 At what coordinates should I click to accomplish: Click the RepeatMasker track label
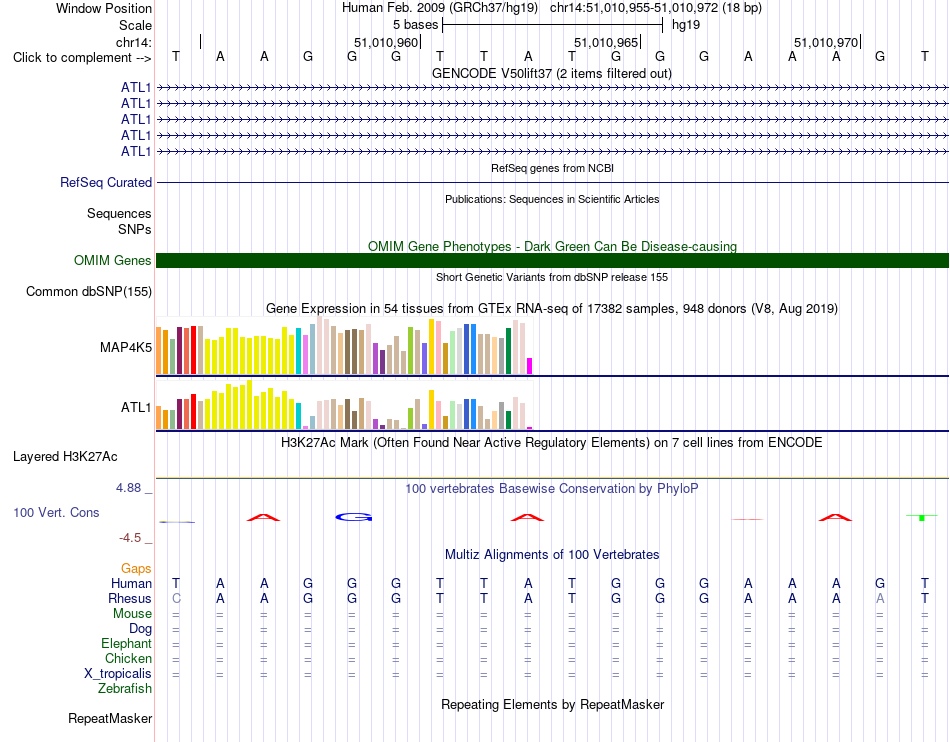pyautogui.click(x=110, y=718)
